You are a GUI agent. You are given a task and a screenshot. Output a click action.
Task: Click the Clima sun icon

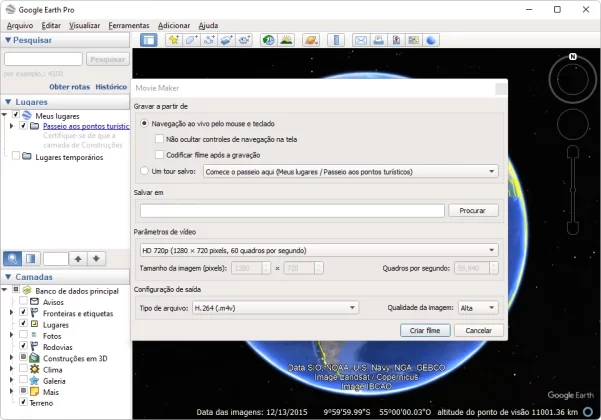(34, 369)
